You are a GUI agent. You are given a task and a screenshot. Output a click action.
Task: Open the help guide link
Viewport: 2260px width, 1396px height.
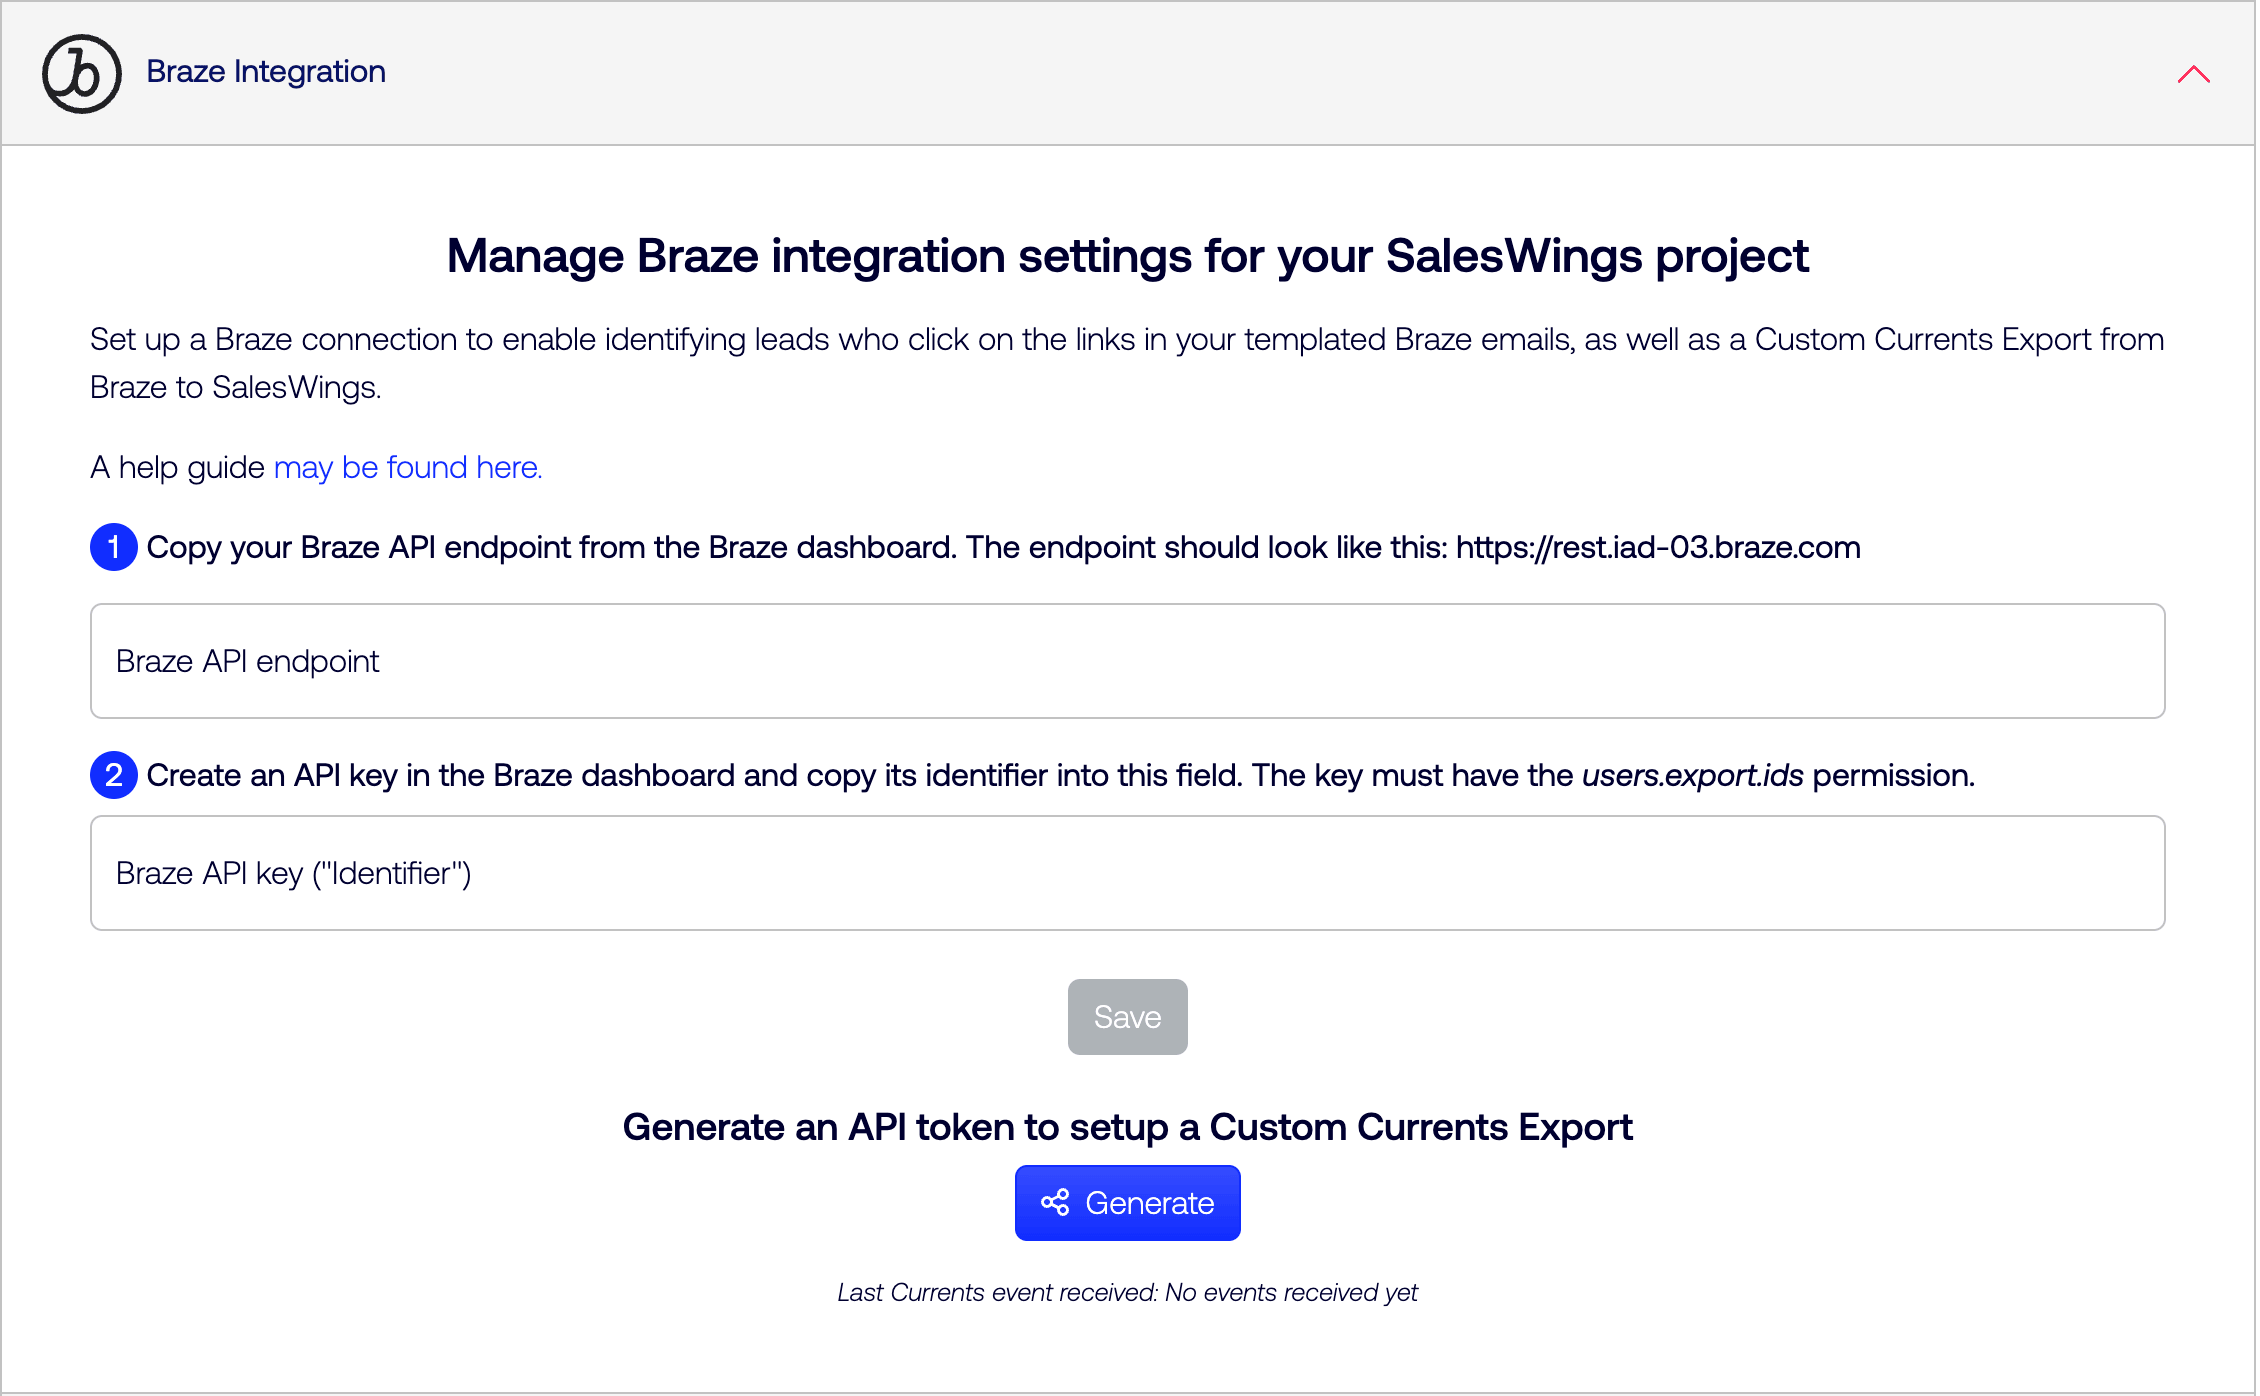[407, 467]
